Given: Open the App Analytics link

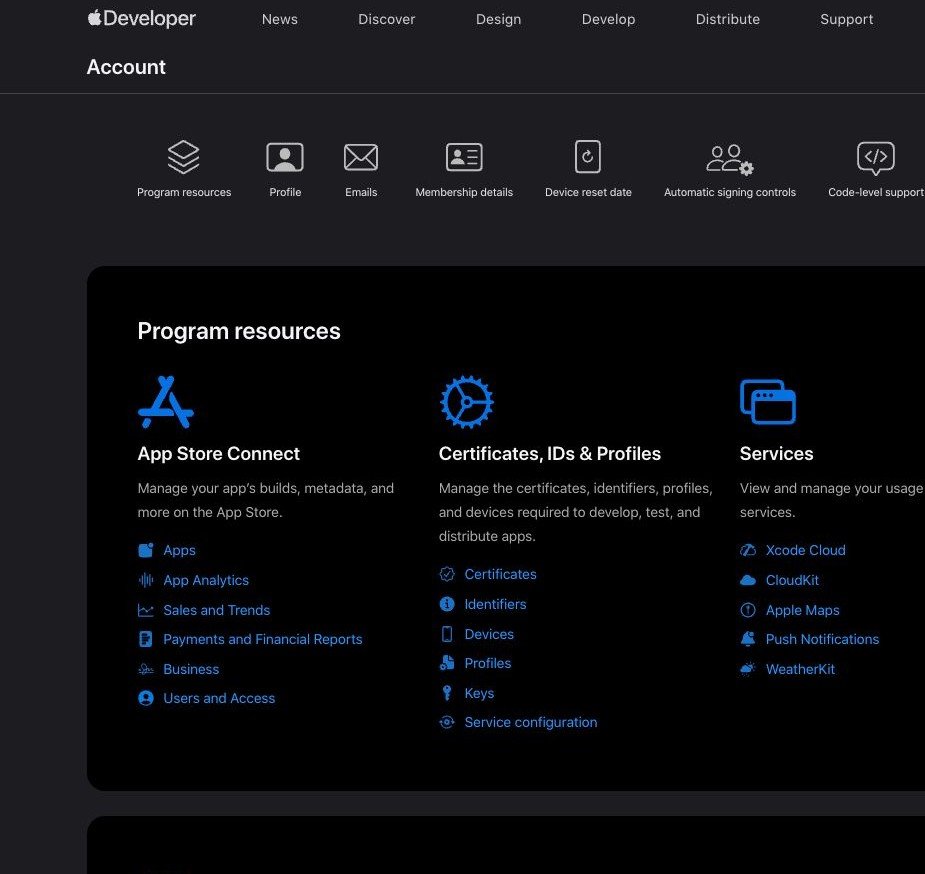Looking at the screenshot, I should pos(206,580).
